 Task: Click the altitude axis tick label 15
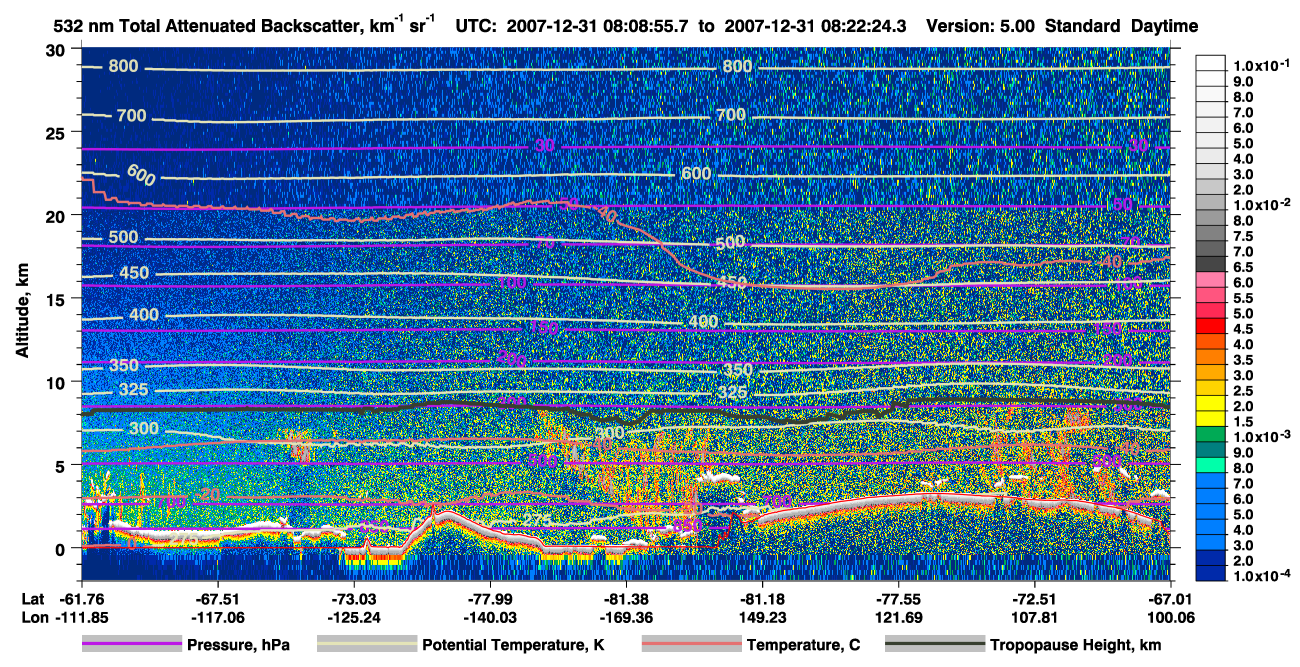(x=56, y=298)
